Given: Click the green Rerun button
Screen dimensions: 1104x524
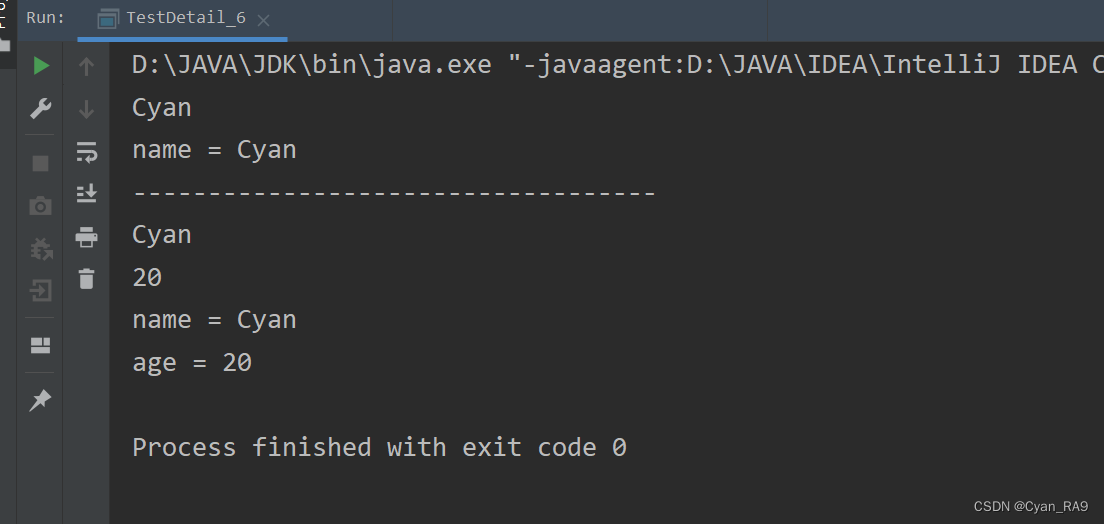Looking at the screenshot, I should click(x=40, y=66).
